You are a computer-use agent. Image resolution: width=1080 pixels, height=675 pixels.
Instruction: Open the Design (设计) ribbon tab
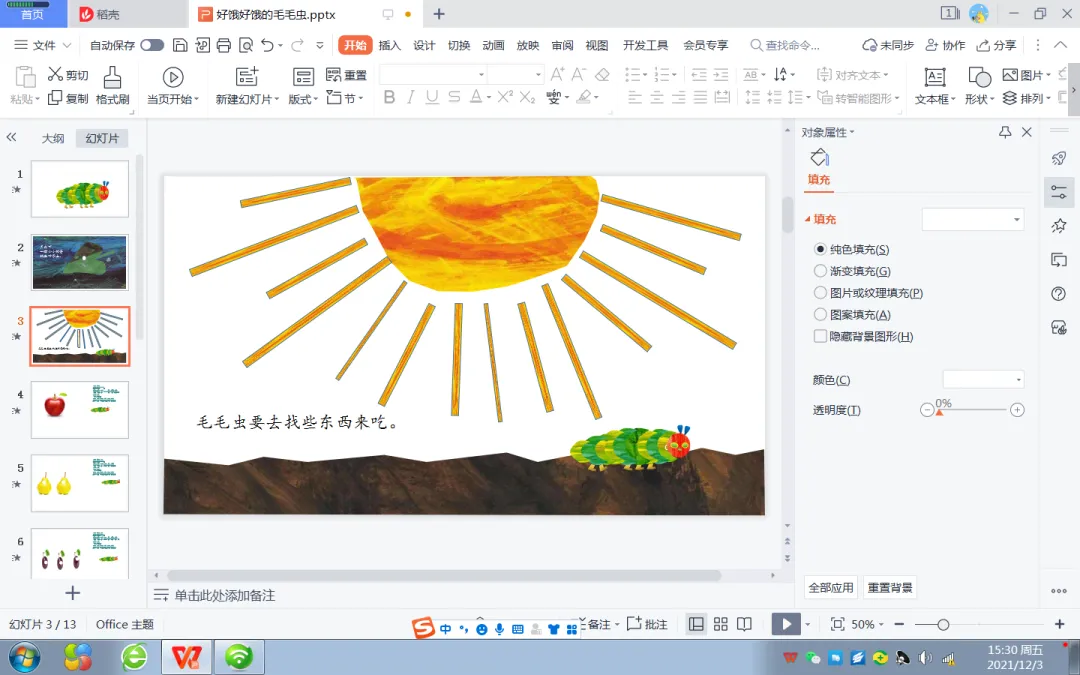[424, 45]
